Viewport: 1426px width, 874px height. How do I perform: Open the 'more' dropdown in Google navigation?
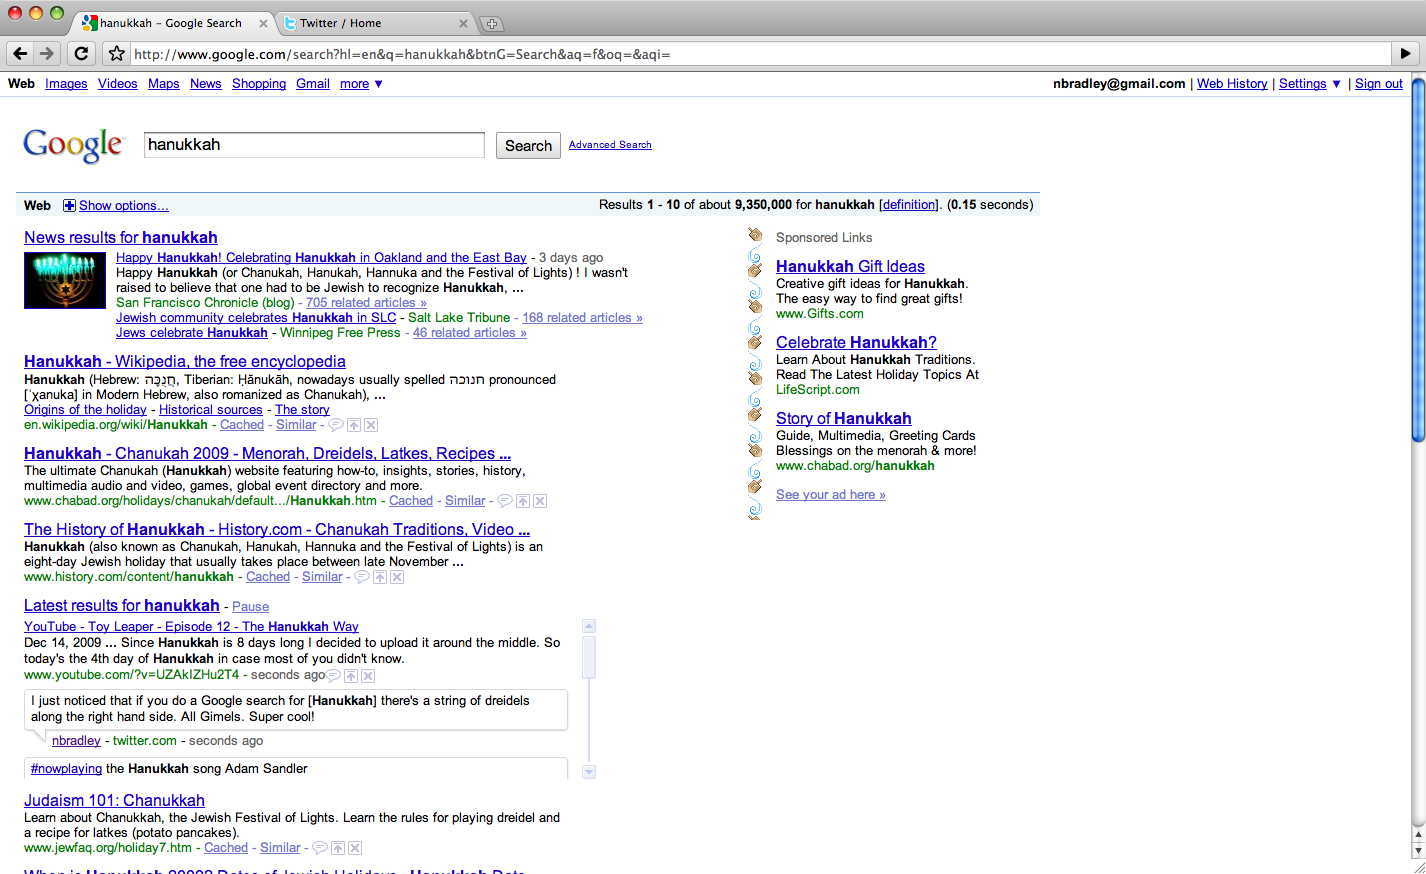click(361, 84)
